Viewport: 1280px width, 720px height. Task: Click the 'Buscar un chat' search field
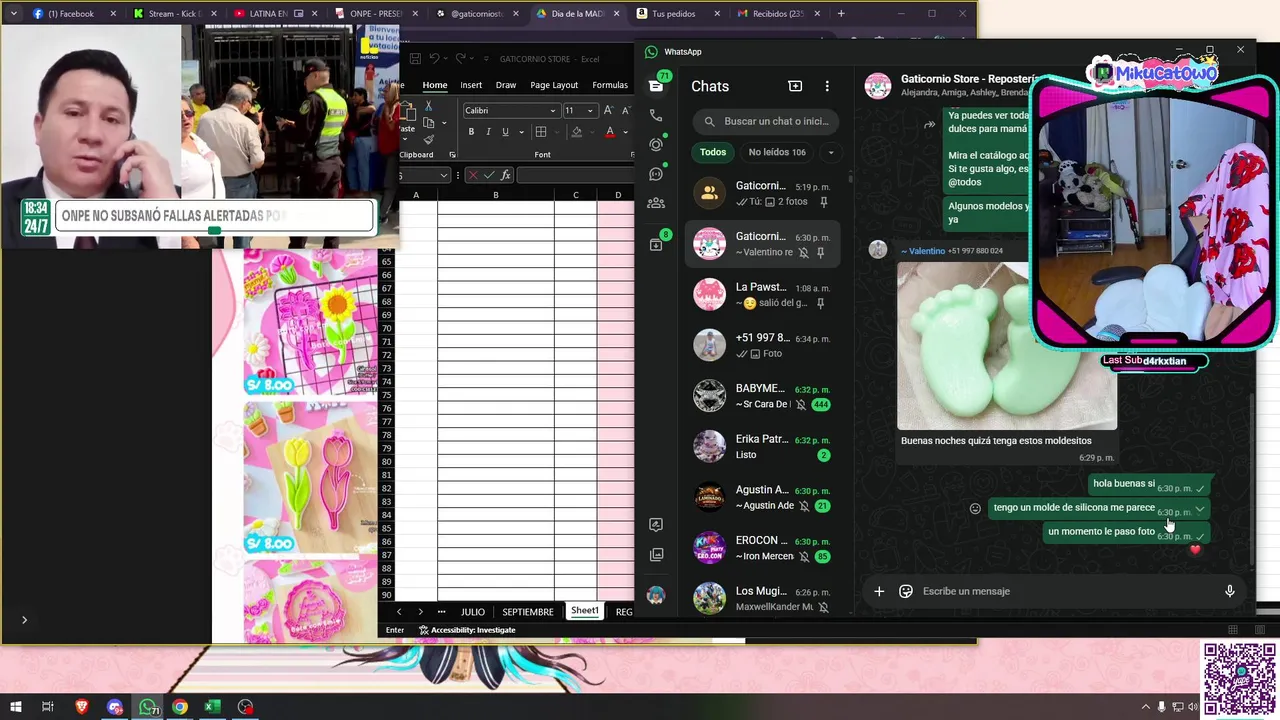[767, 121]
